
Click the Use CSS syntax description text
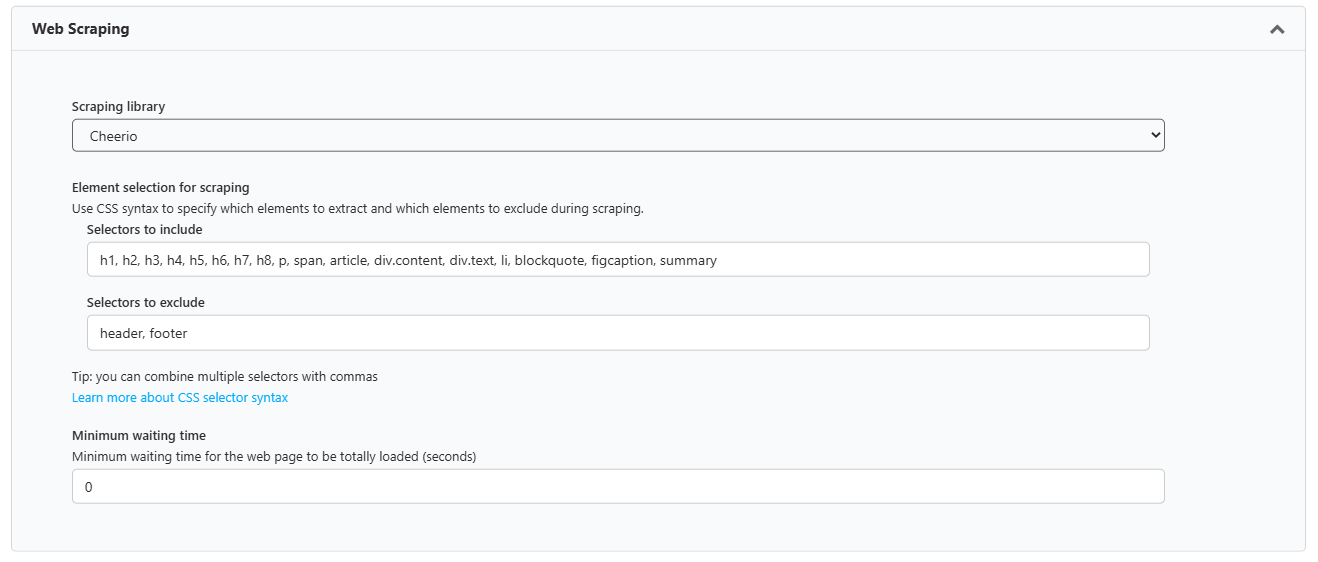[x=358, y=209]
